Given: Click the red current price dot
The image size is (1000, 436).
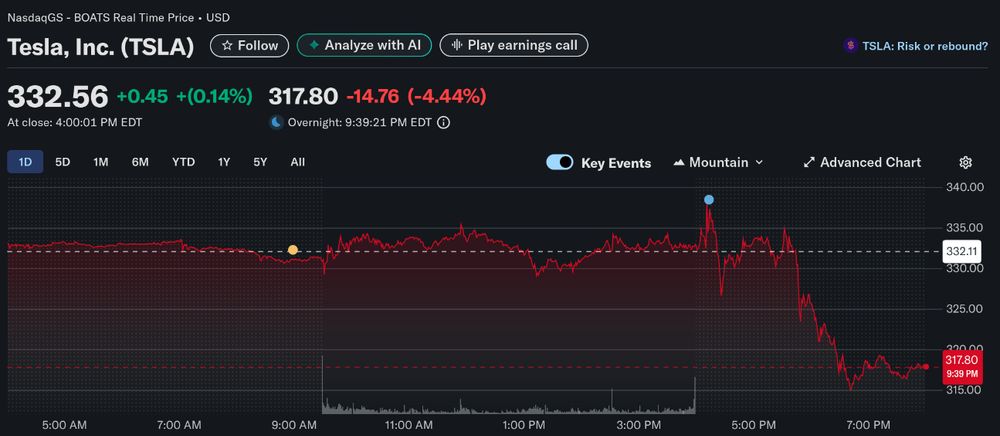Looking at the screenshot, I should 926,367.
